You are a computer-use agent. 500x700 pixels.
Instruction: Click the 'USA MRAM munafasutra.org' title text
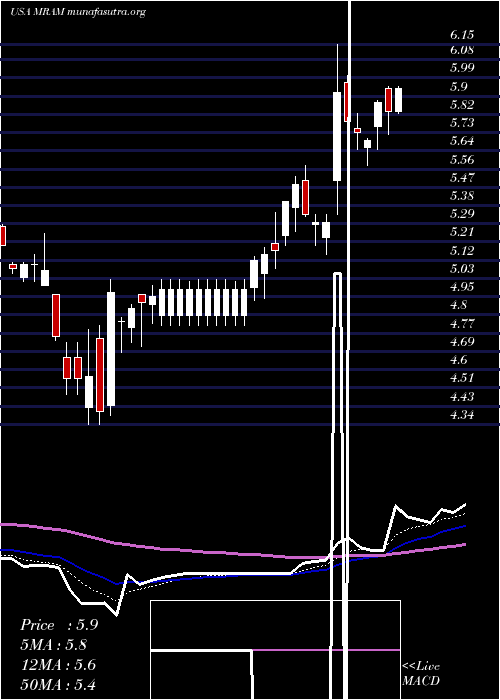[78, 12]
